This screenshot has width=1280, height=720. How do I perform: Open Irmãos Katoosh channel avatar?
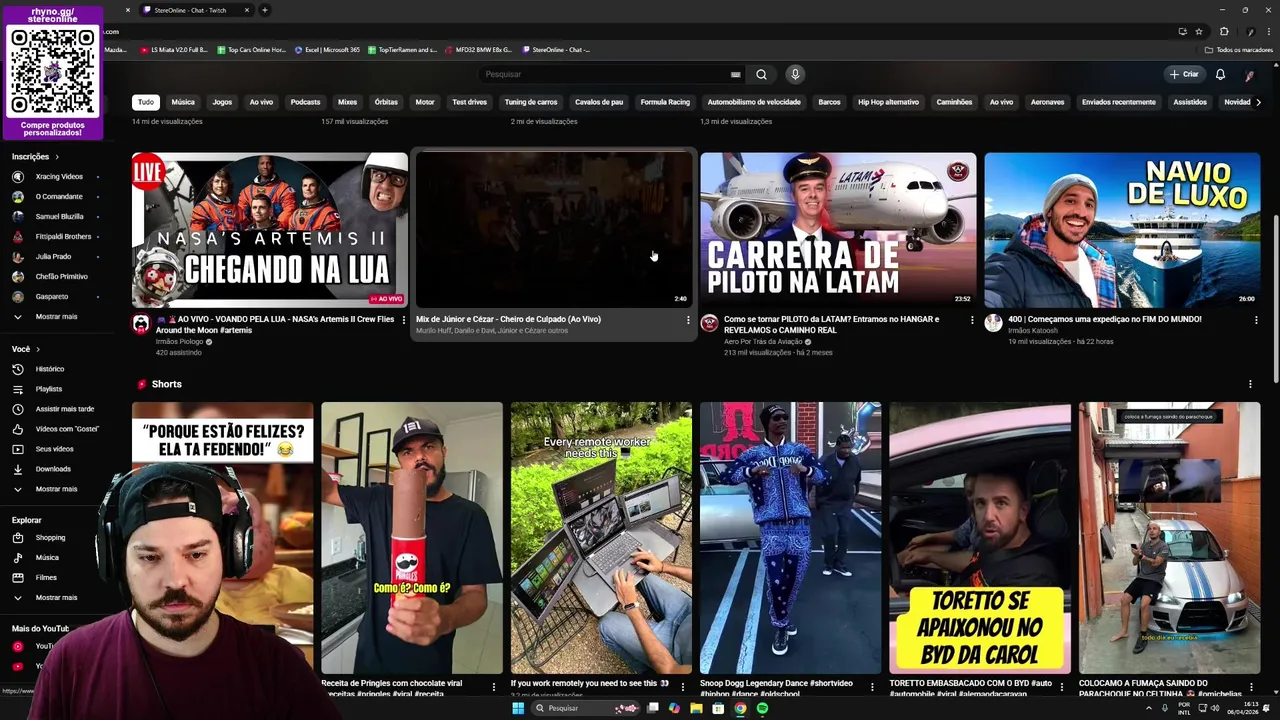[993, 323]
